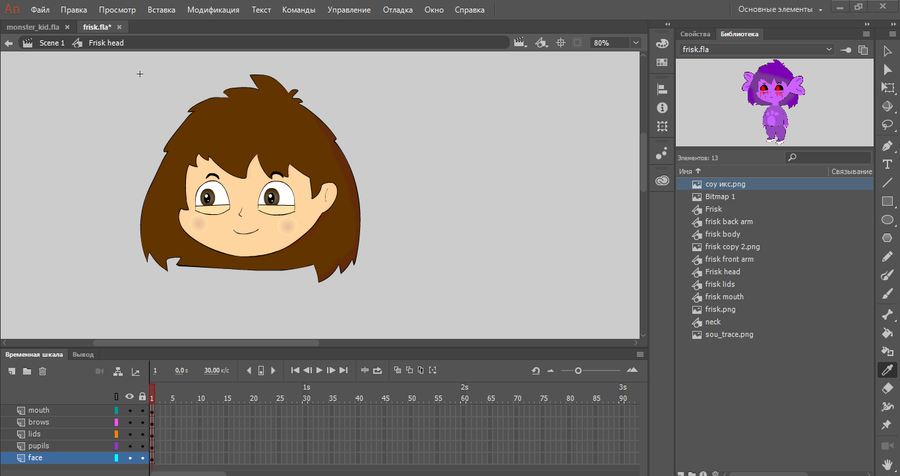900x476 pixels.
Task: Select the Eyedropper tool
Action: [887, 369]
